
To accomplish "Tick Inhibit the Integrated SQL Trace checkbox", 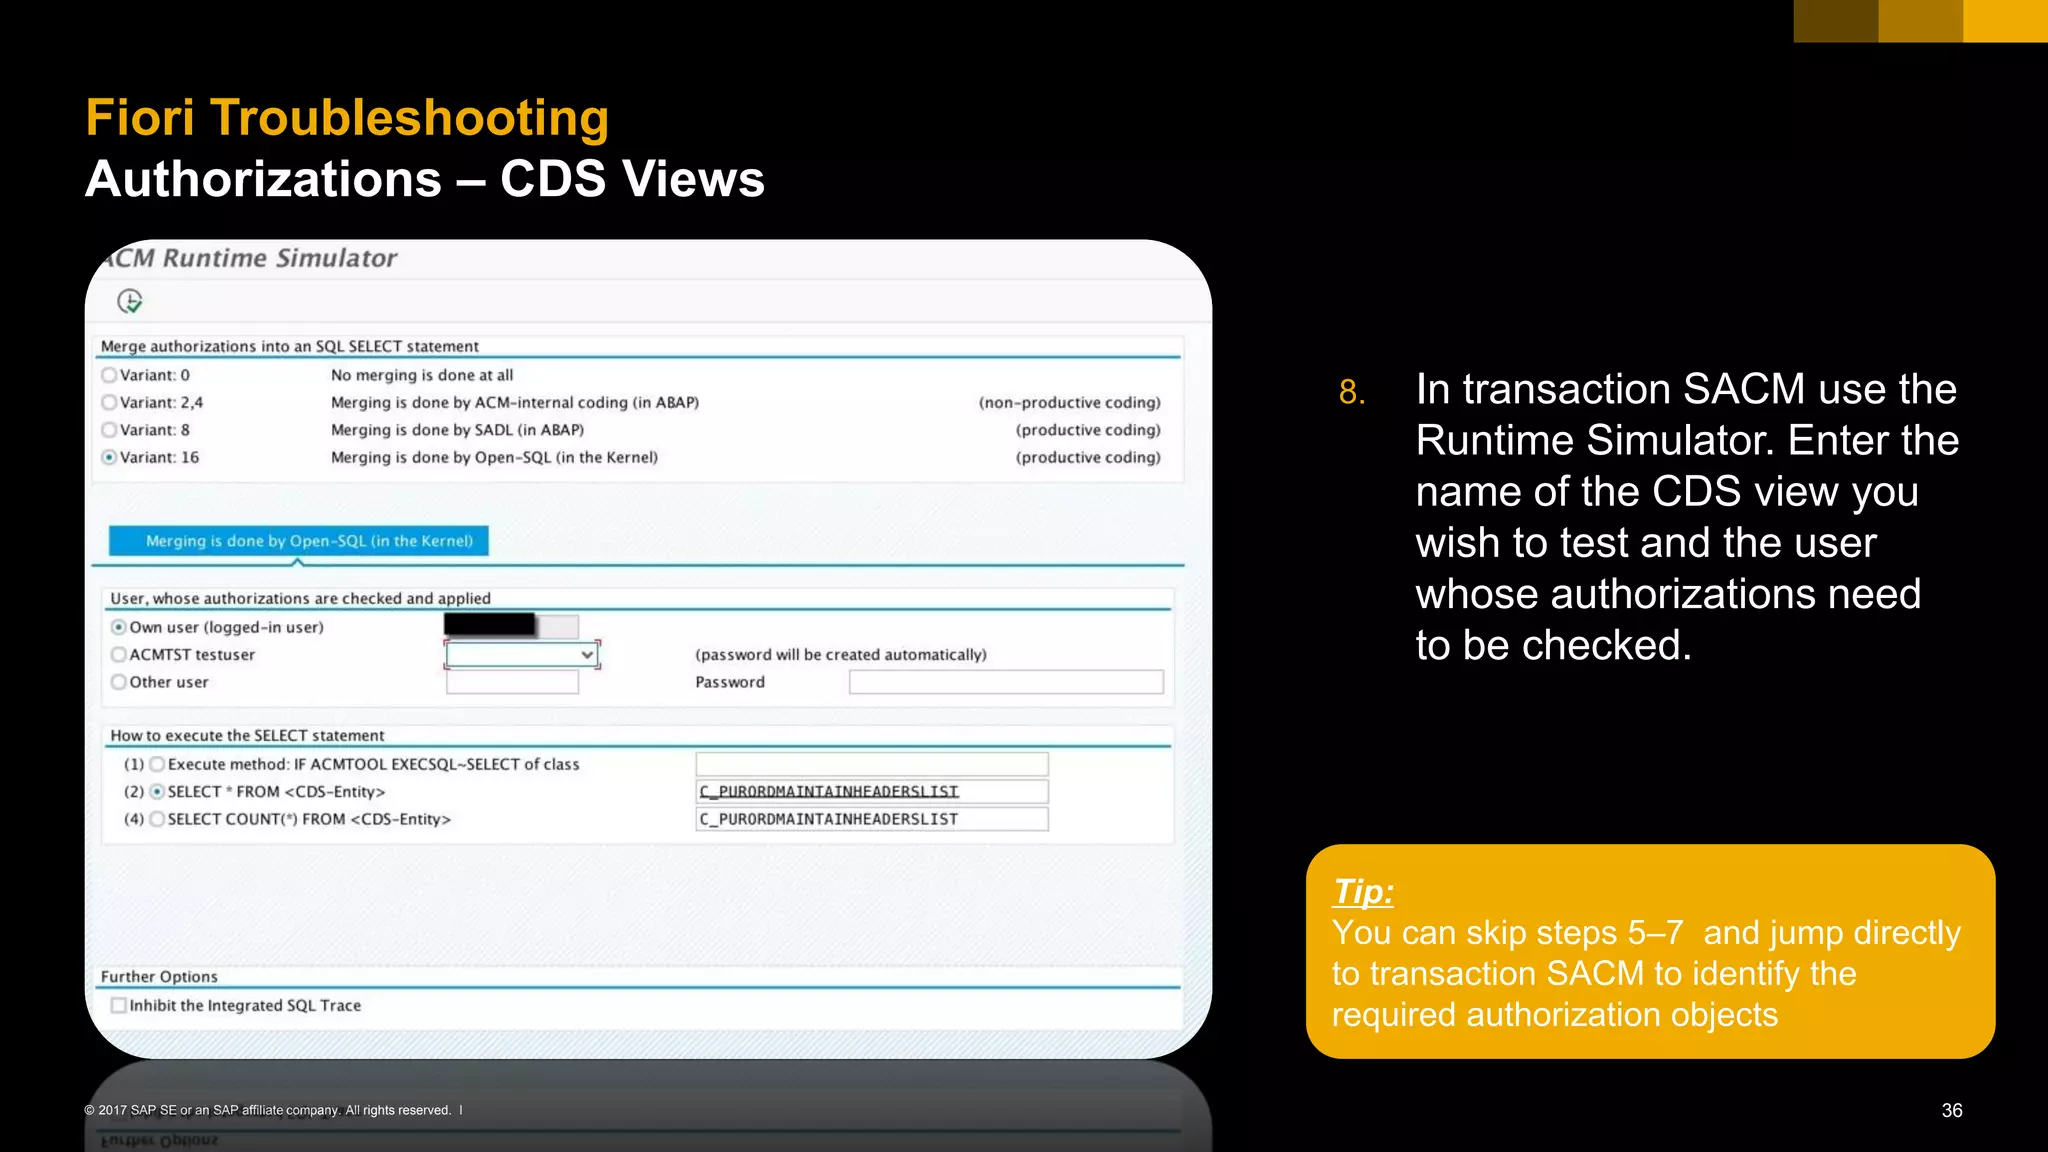I will tap(119, 1005).
